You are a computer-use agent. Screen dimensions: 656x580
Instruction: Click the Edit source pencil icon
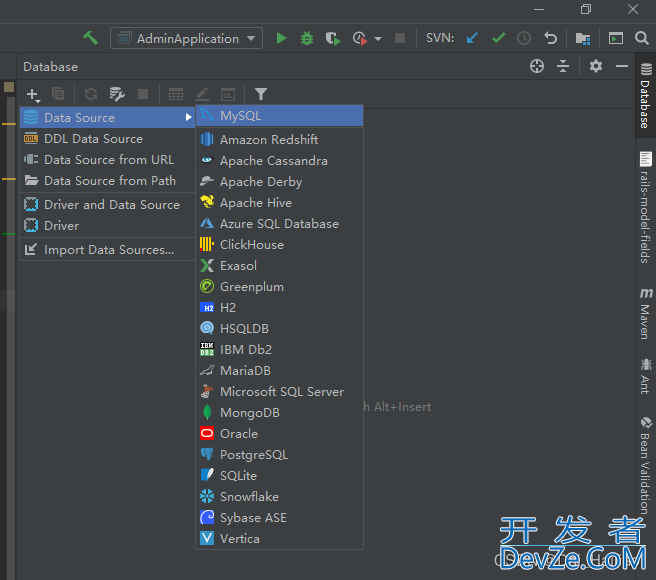click(202, 94)
